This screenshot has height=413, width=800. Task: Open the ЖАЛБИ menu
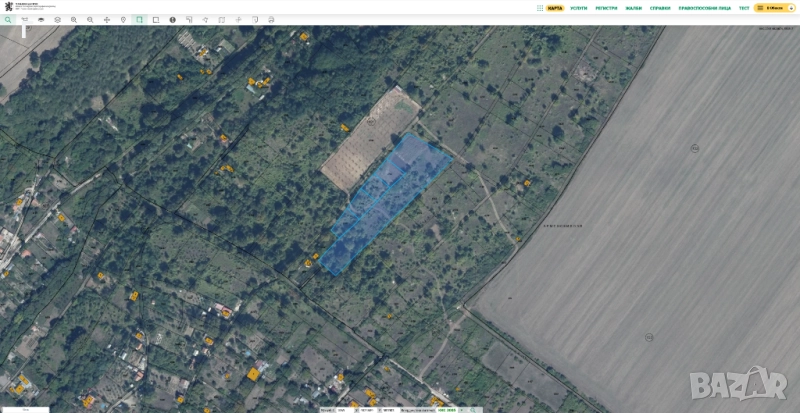tap(633, 8)
